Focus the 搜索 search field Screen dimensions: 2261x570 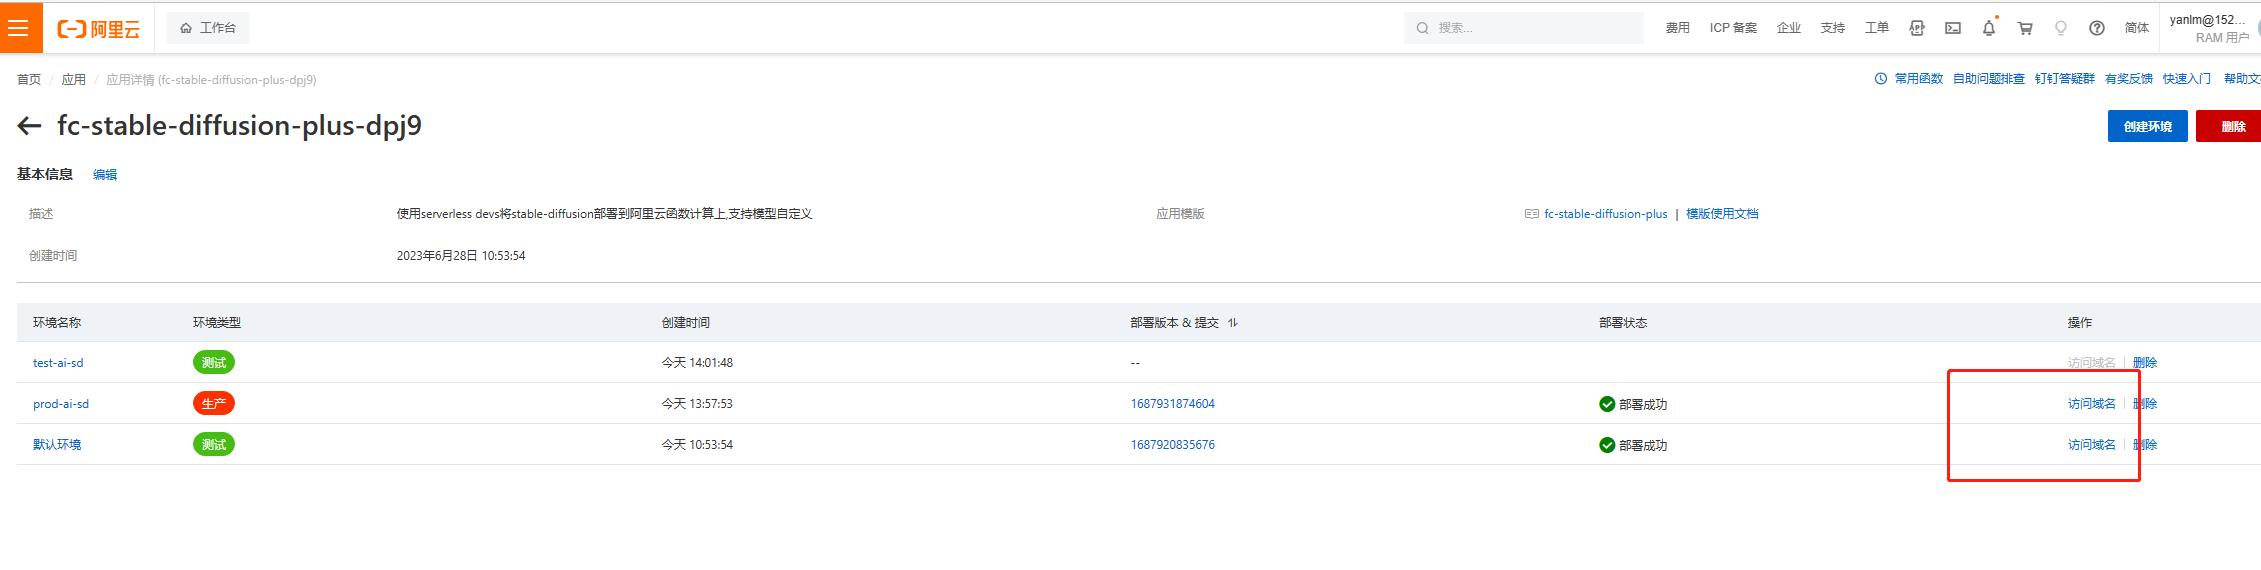pyautogui.click(x=1524, y=28)
